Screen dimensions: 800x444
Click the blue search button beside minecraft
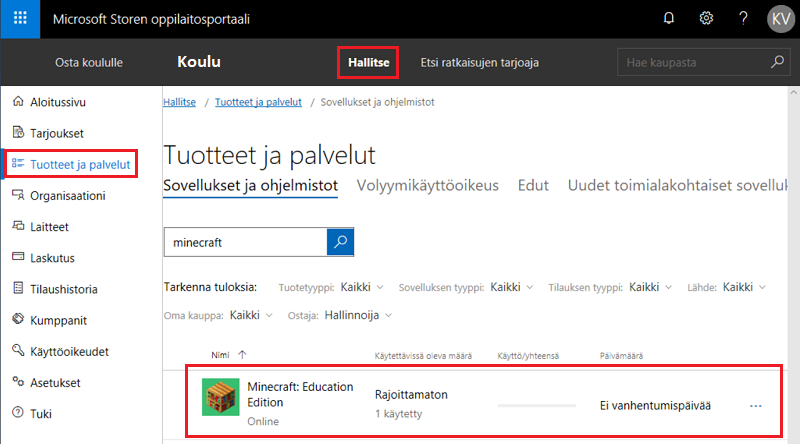click(x=340, y=242)
